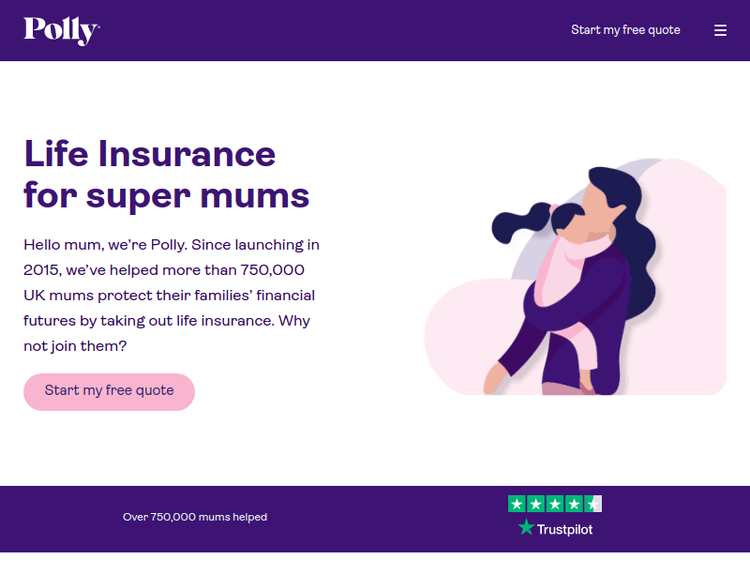The height and width of the screenshot is (563, 750).
Task: Click 'Over 750,000 mums helped' text
Action: tap(195, 517)
